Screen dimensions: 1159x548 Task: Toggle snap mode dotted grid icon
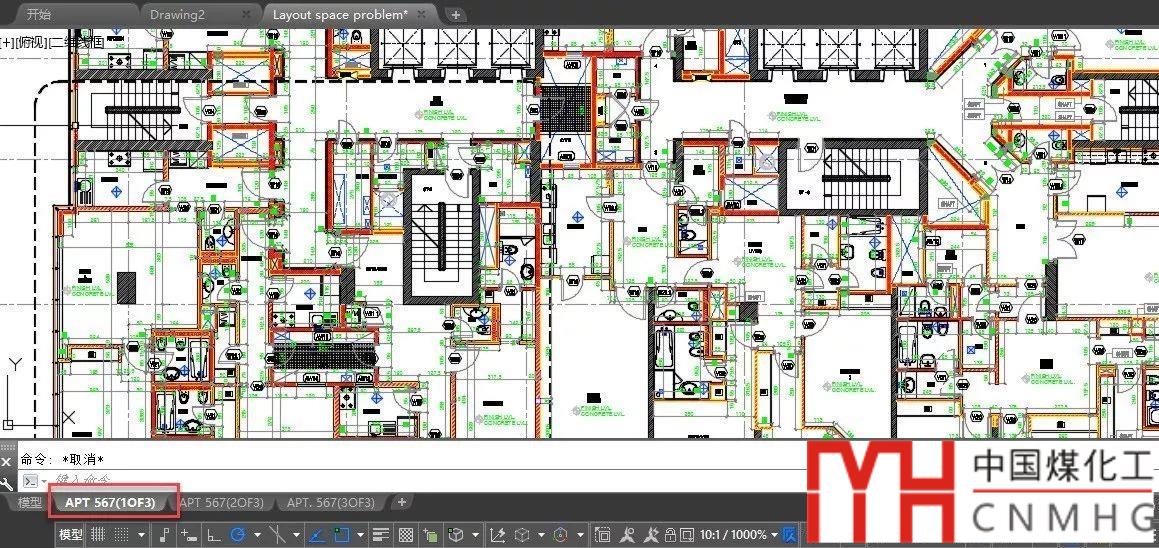[x=124, y=535]
